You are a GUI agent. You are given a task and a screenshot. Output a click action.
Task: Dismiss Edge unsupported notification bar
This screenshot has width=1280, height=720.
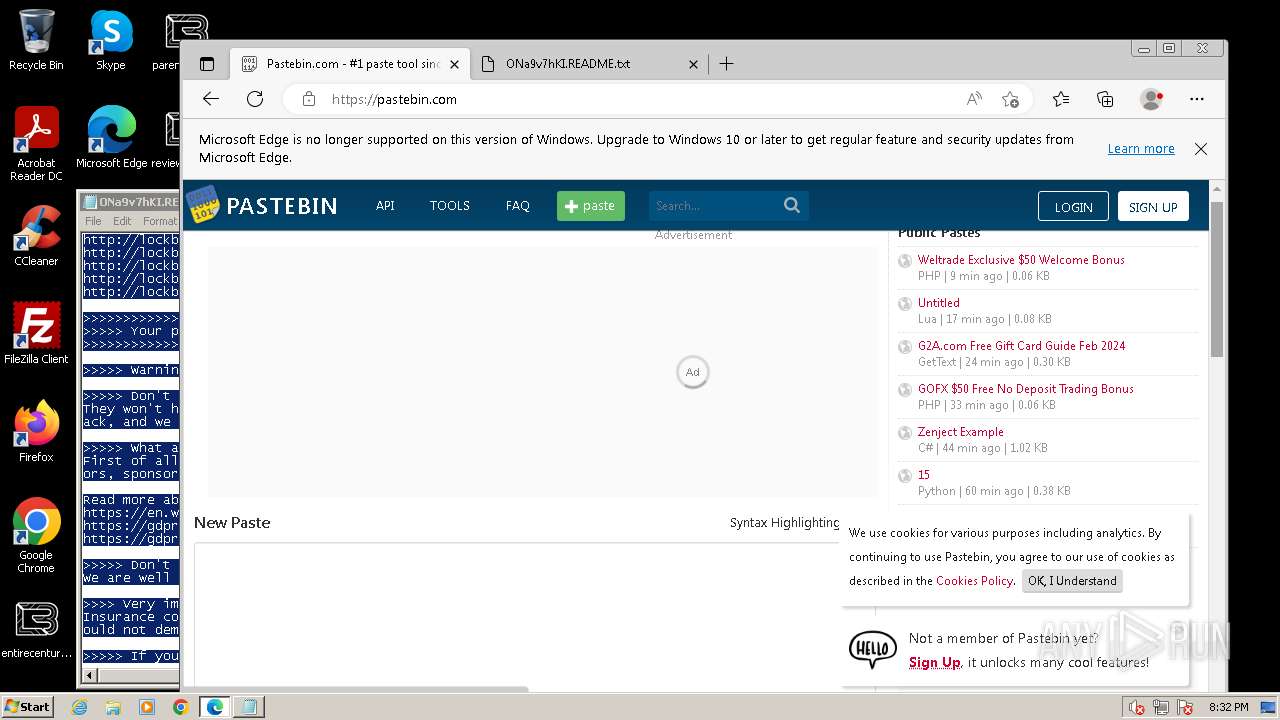tap(1201, 149)
